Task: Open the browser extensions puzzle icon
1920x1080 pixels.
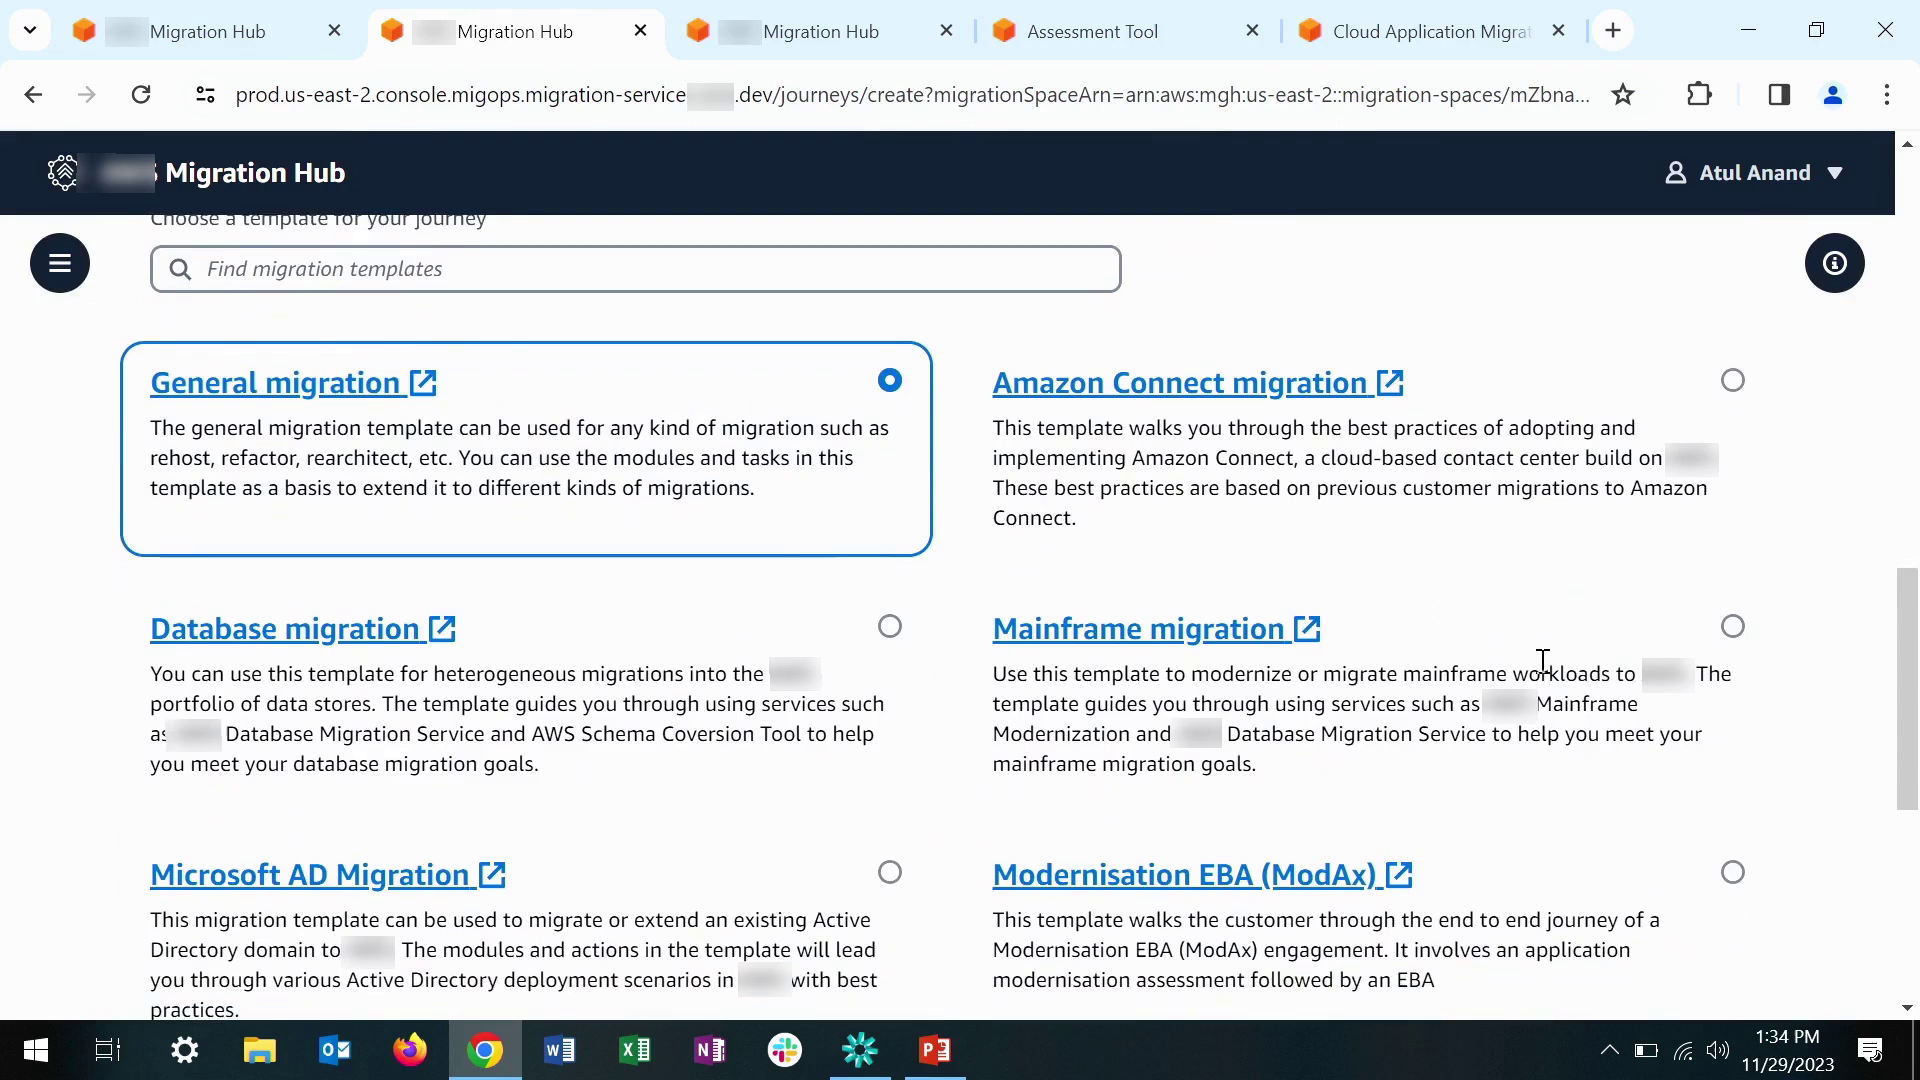Action: point(1699,95)
